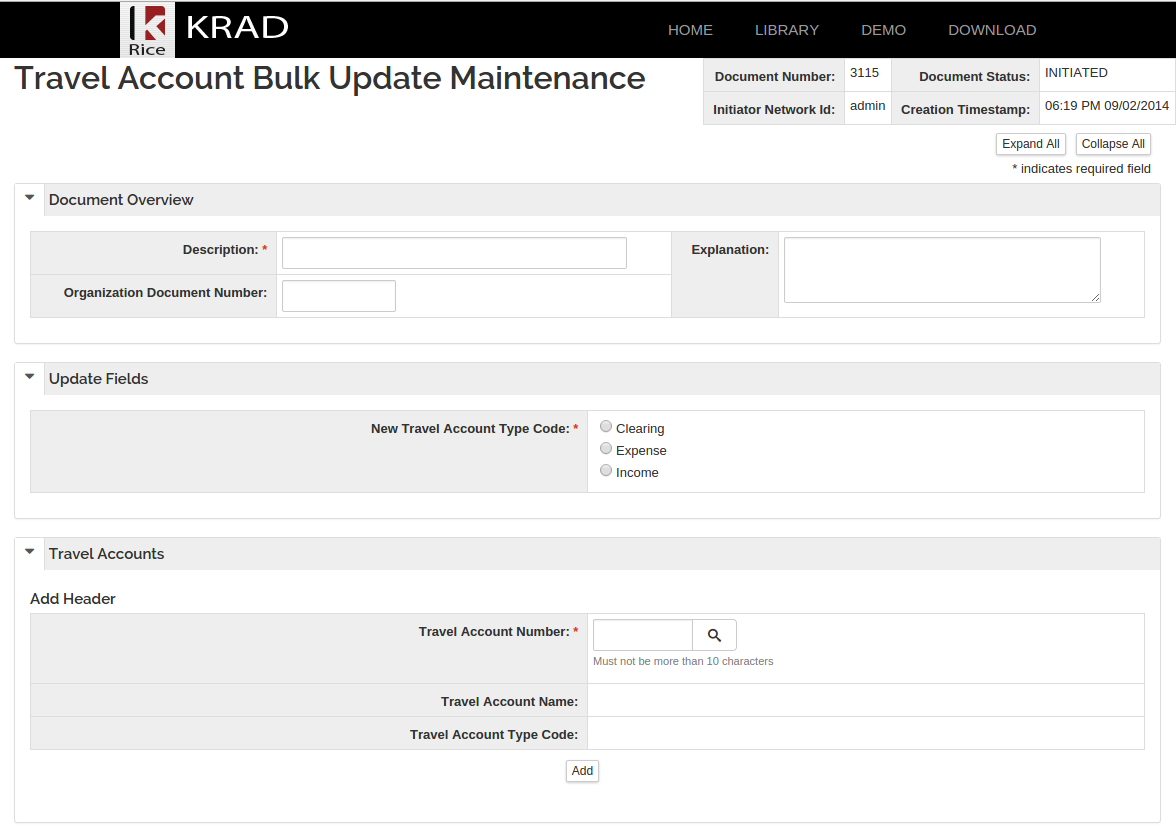Viewport: 1176px width, 837px height.
Task: Select the Expense account type radio
Action: tap(606, 448)
